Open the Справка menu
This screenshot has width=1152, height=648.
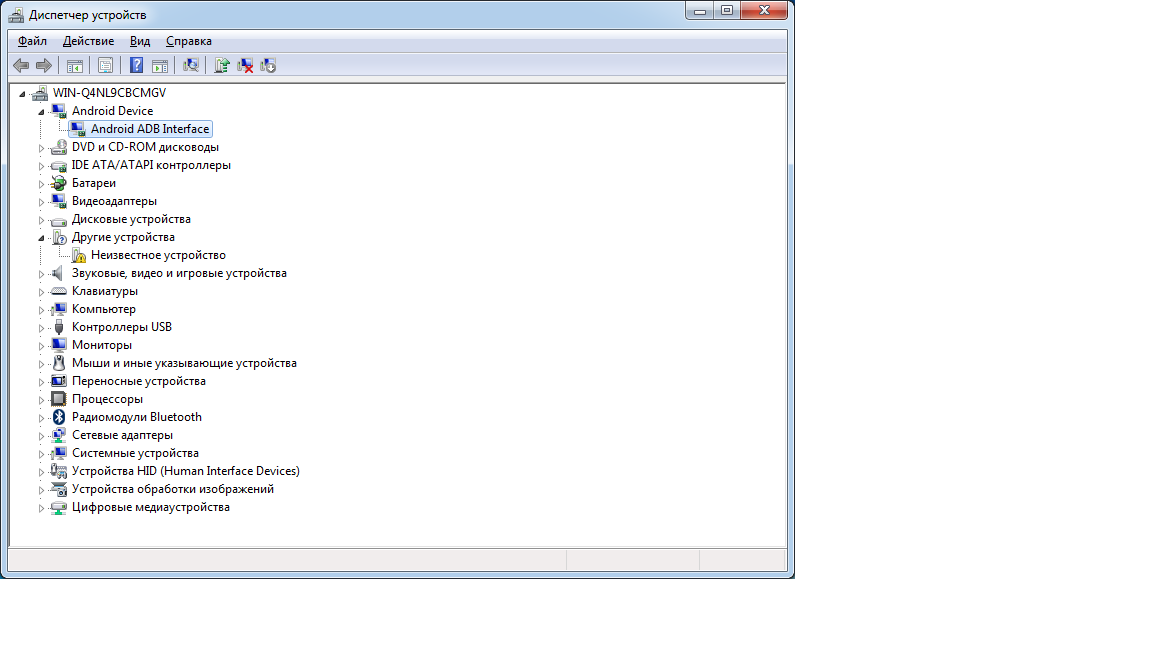189,41
